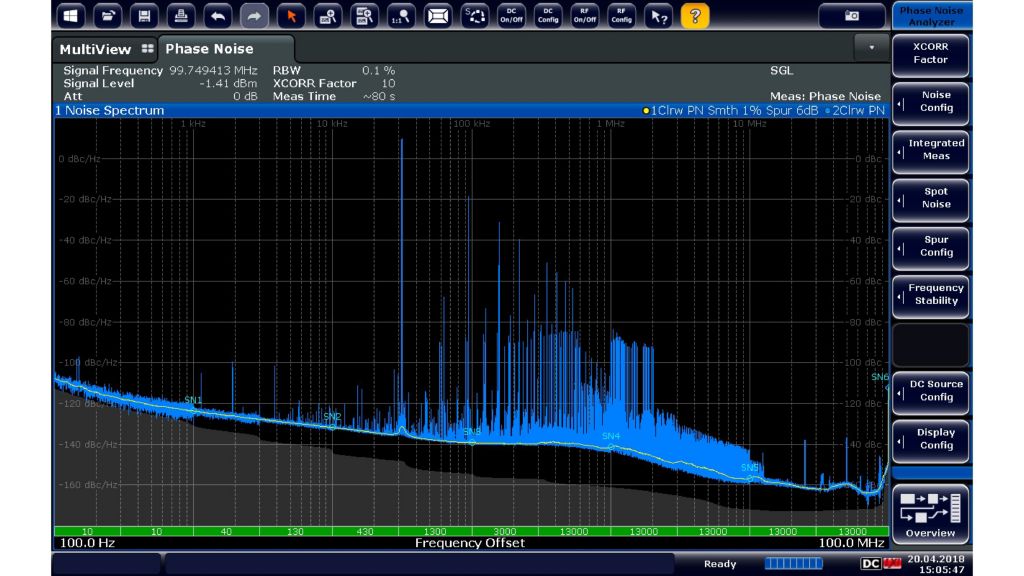Click the sequencer icon in the toolbar
This screenshot has height=576, width=1024.
tap(475, 16)
